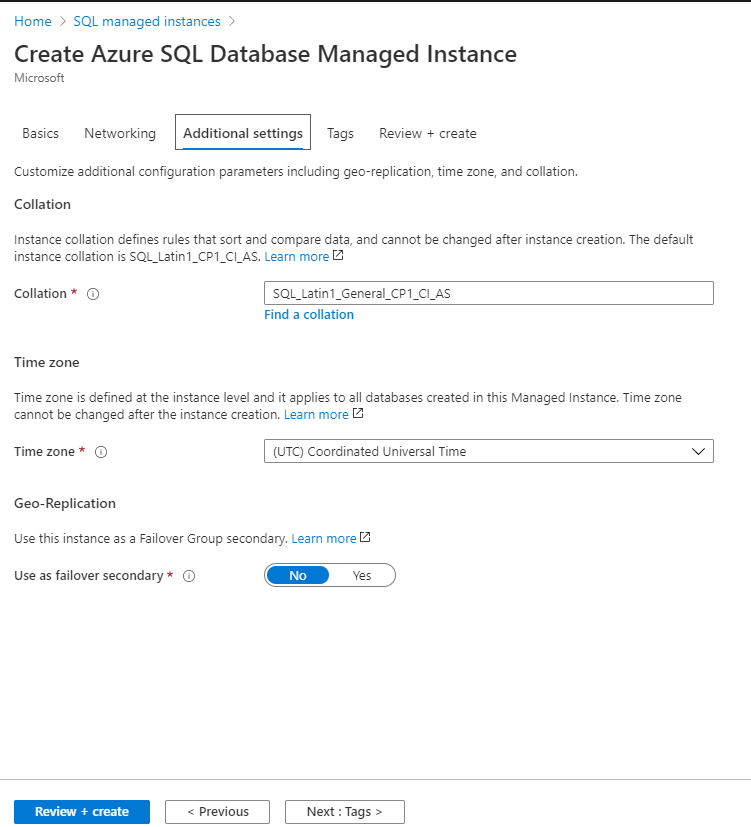
Task: Switch to the Basics tab
Action: pyautogui.click(x=40, y=132)
